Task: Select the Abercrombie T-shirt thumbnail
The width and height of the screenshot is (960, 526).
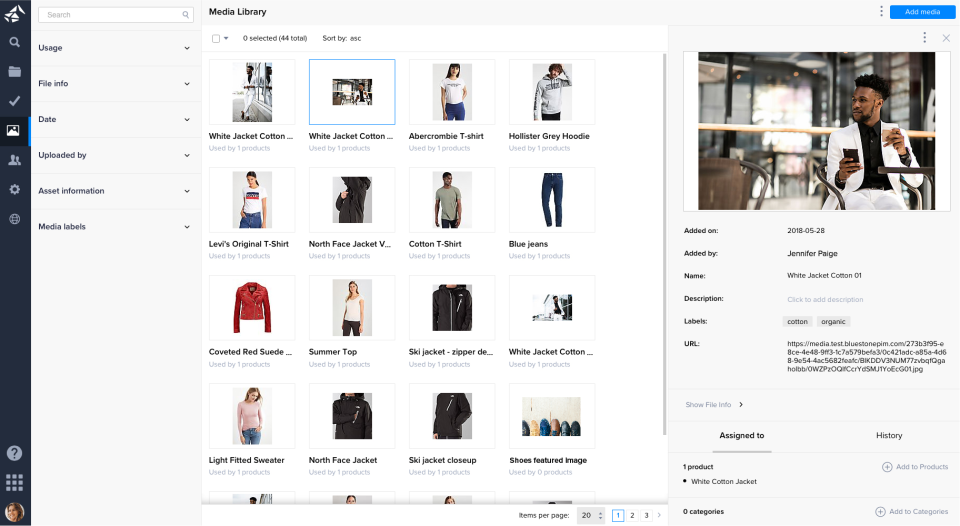Action: click(x=452, y=92)
